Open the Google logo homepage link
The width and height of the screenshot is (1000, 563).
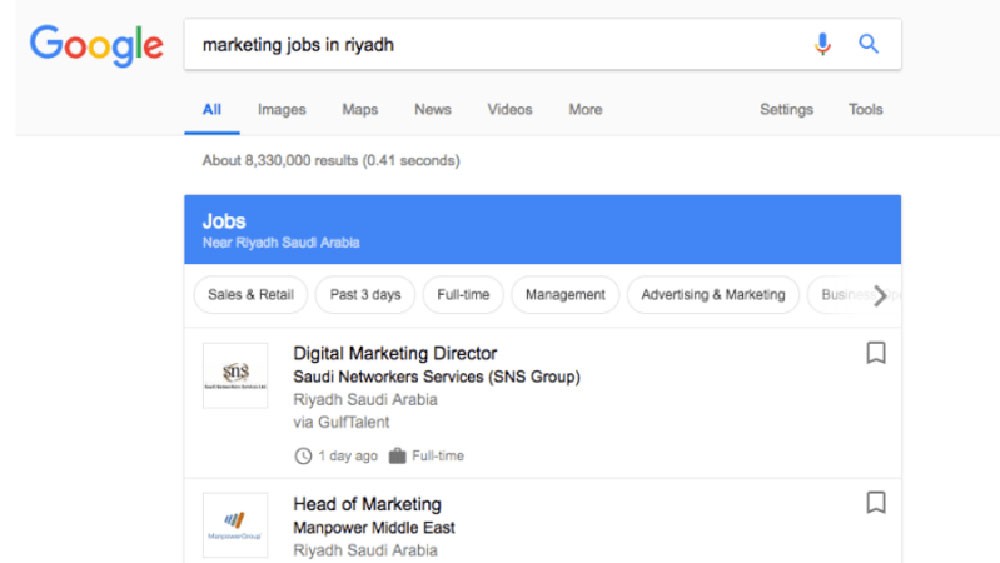point(96,45)
